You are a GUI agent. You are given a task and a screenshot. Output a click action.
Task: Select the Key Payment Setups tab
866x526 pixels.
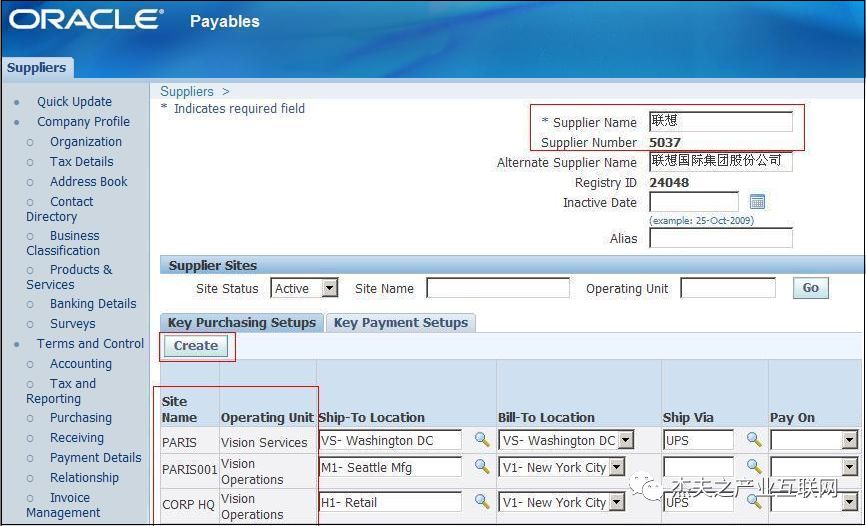[x=400, y=323]
